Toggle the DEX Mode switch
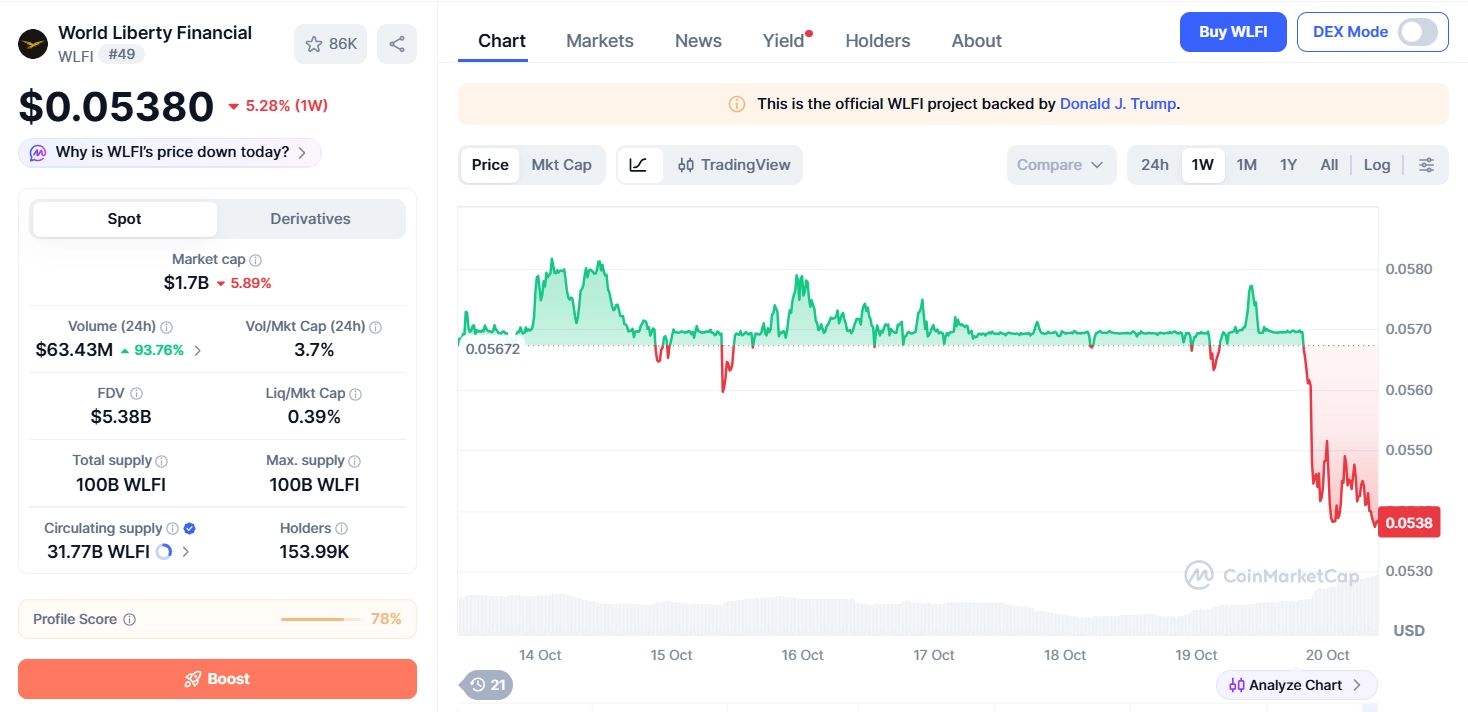The height and width of the screenshot is (712, 1468). (1418, 32)
